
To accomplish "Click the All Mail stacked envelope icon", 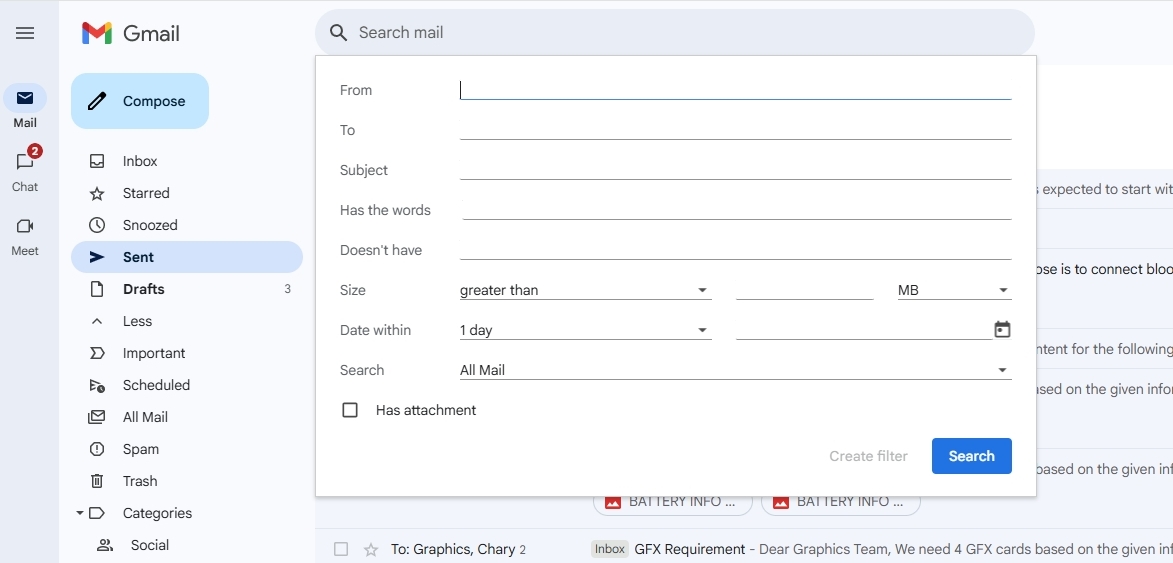I will click(97, 417).
